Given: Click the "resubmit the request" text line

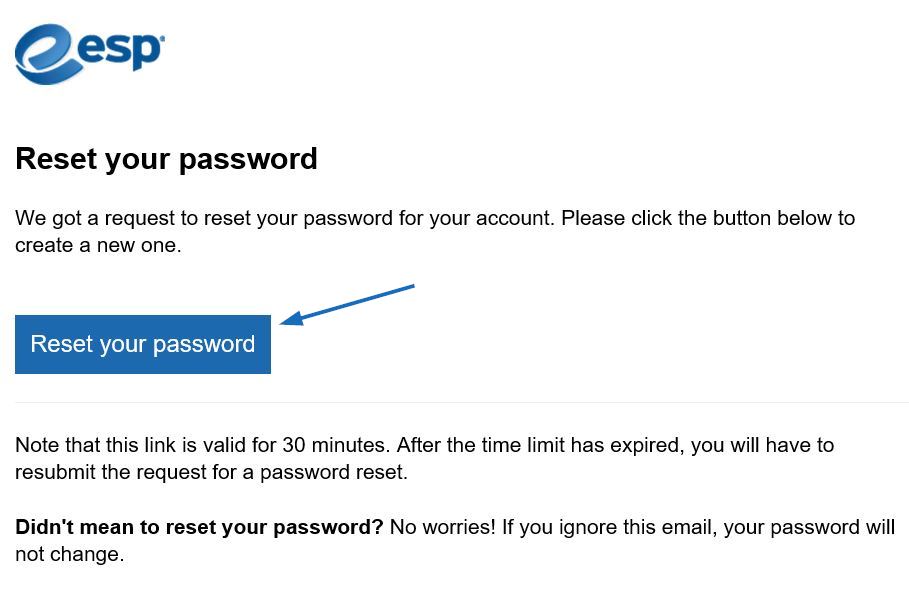Looking at the screenshot, I should coord(212,472).
